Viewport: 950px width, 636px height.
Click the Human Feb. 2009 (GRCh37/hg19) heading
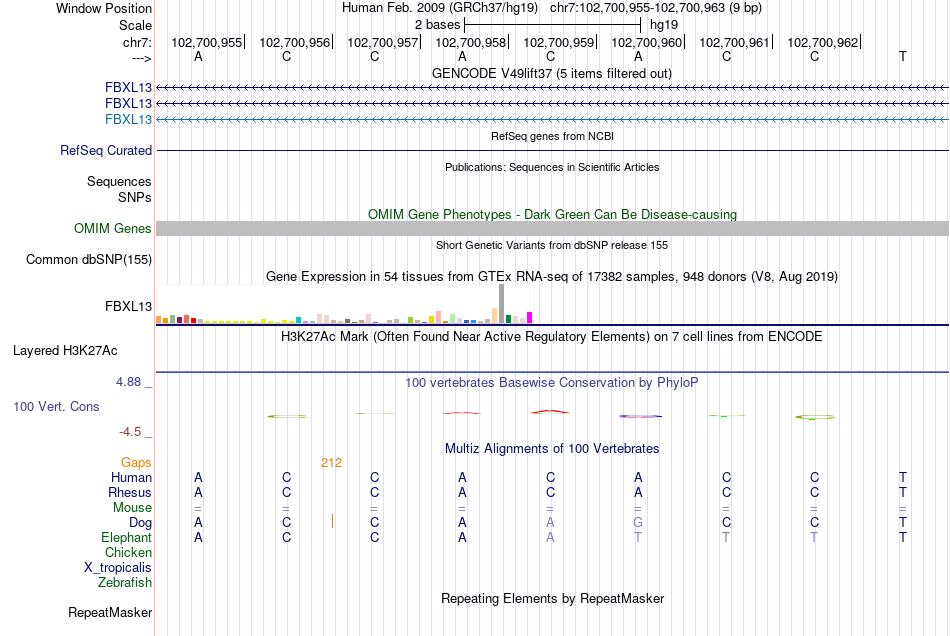(440, 8)
